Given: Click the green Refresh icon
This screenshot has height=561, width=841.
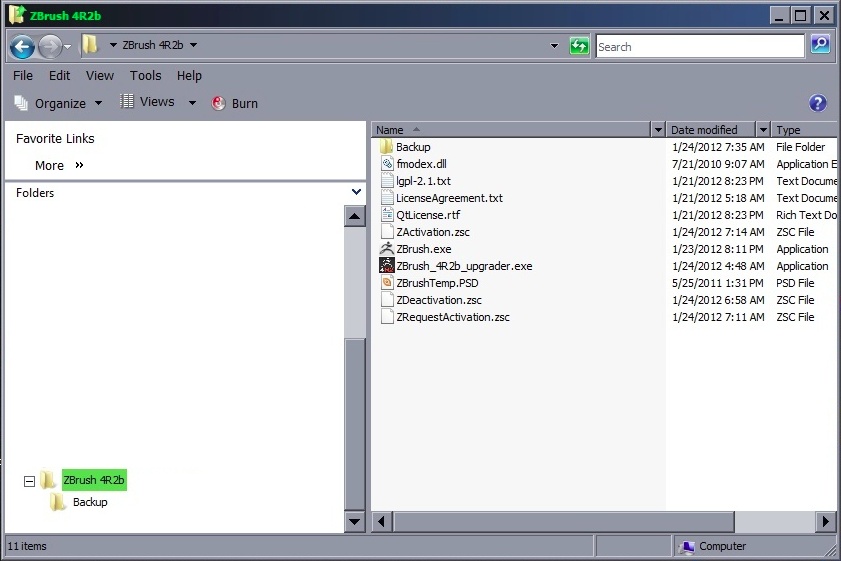Looking at the screenshot, I should (x=579, y=46).
